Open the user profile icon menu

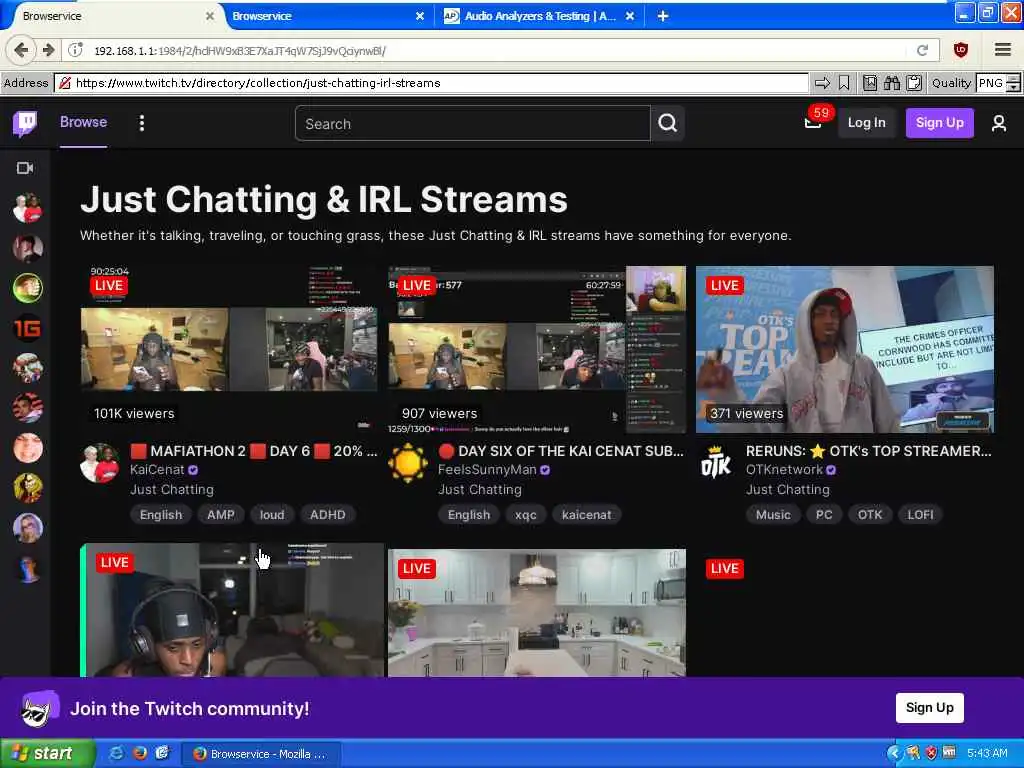pyautogui.click(x=999, y=123)
